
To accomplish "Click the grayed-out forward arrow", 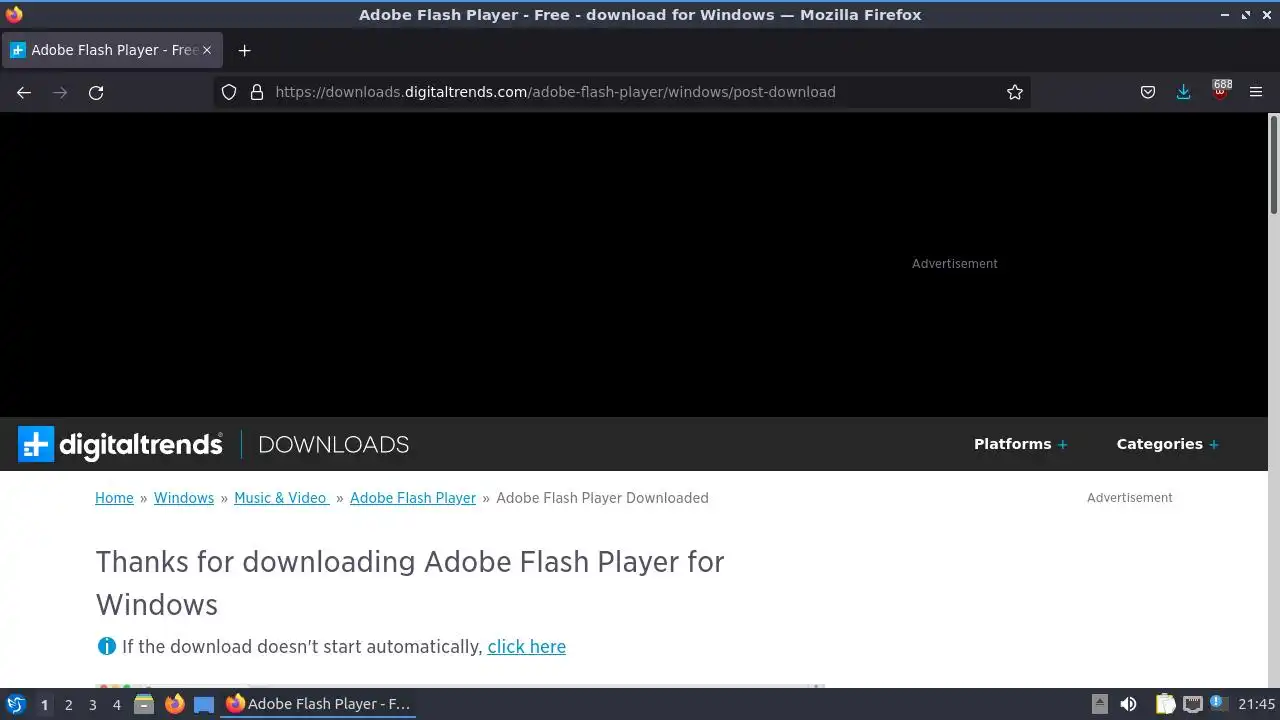I will coord(60,92).
